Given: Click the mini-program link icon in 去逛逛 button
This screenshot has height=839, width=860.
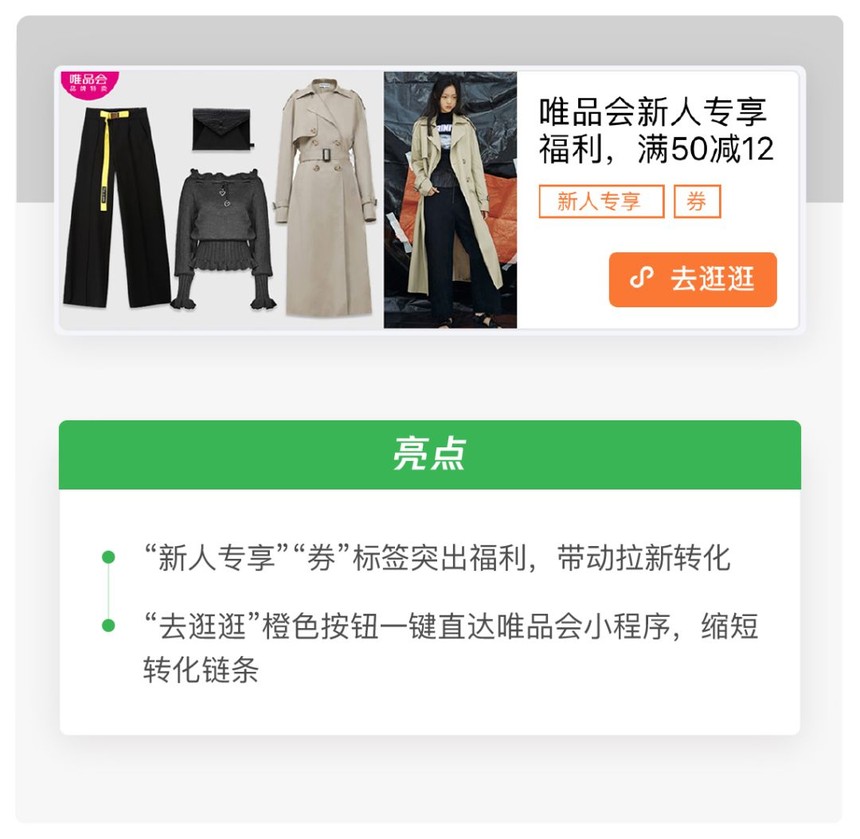Looking at the screenshot, I should (x=642, y=277).
